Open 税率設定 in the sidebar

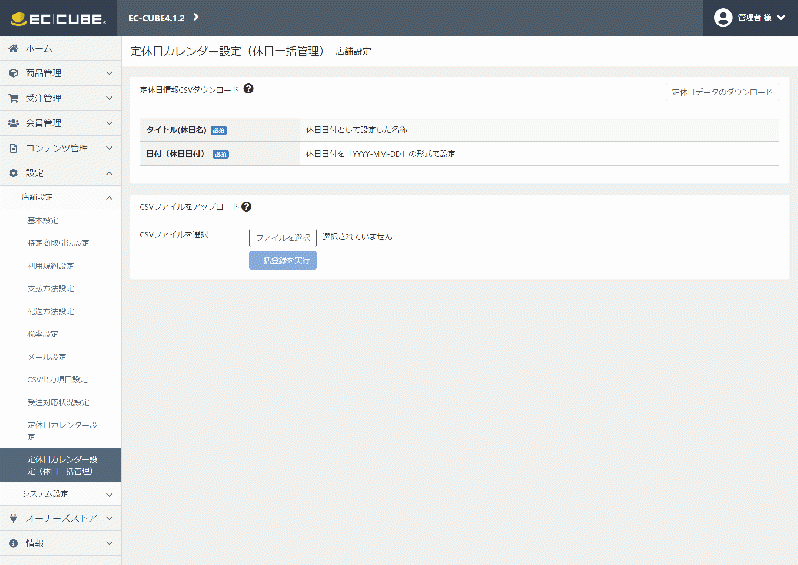pos(43,334)
